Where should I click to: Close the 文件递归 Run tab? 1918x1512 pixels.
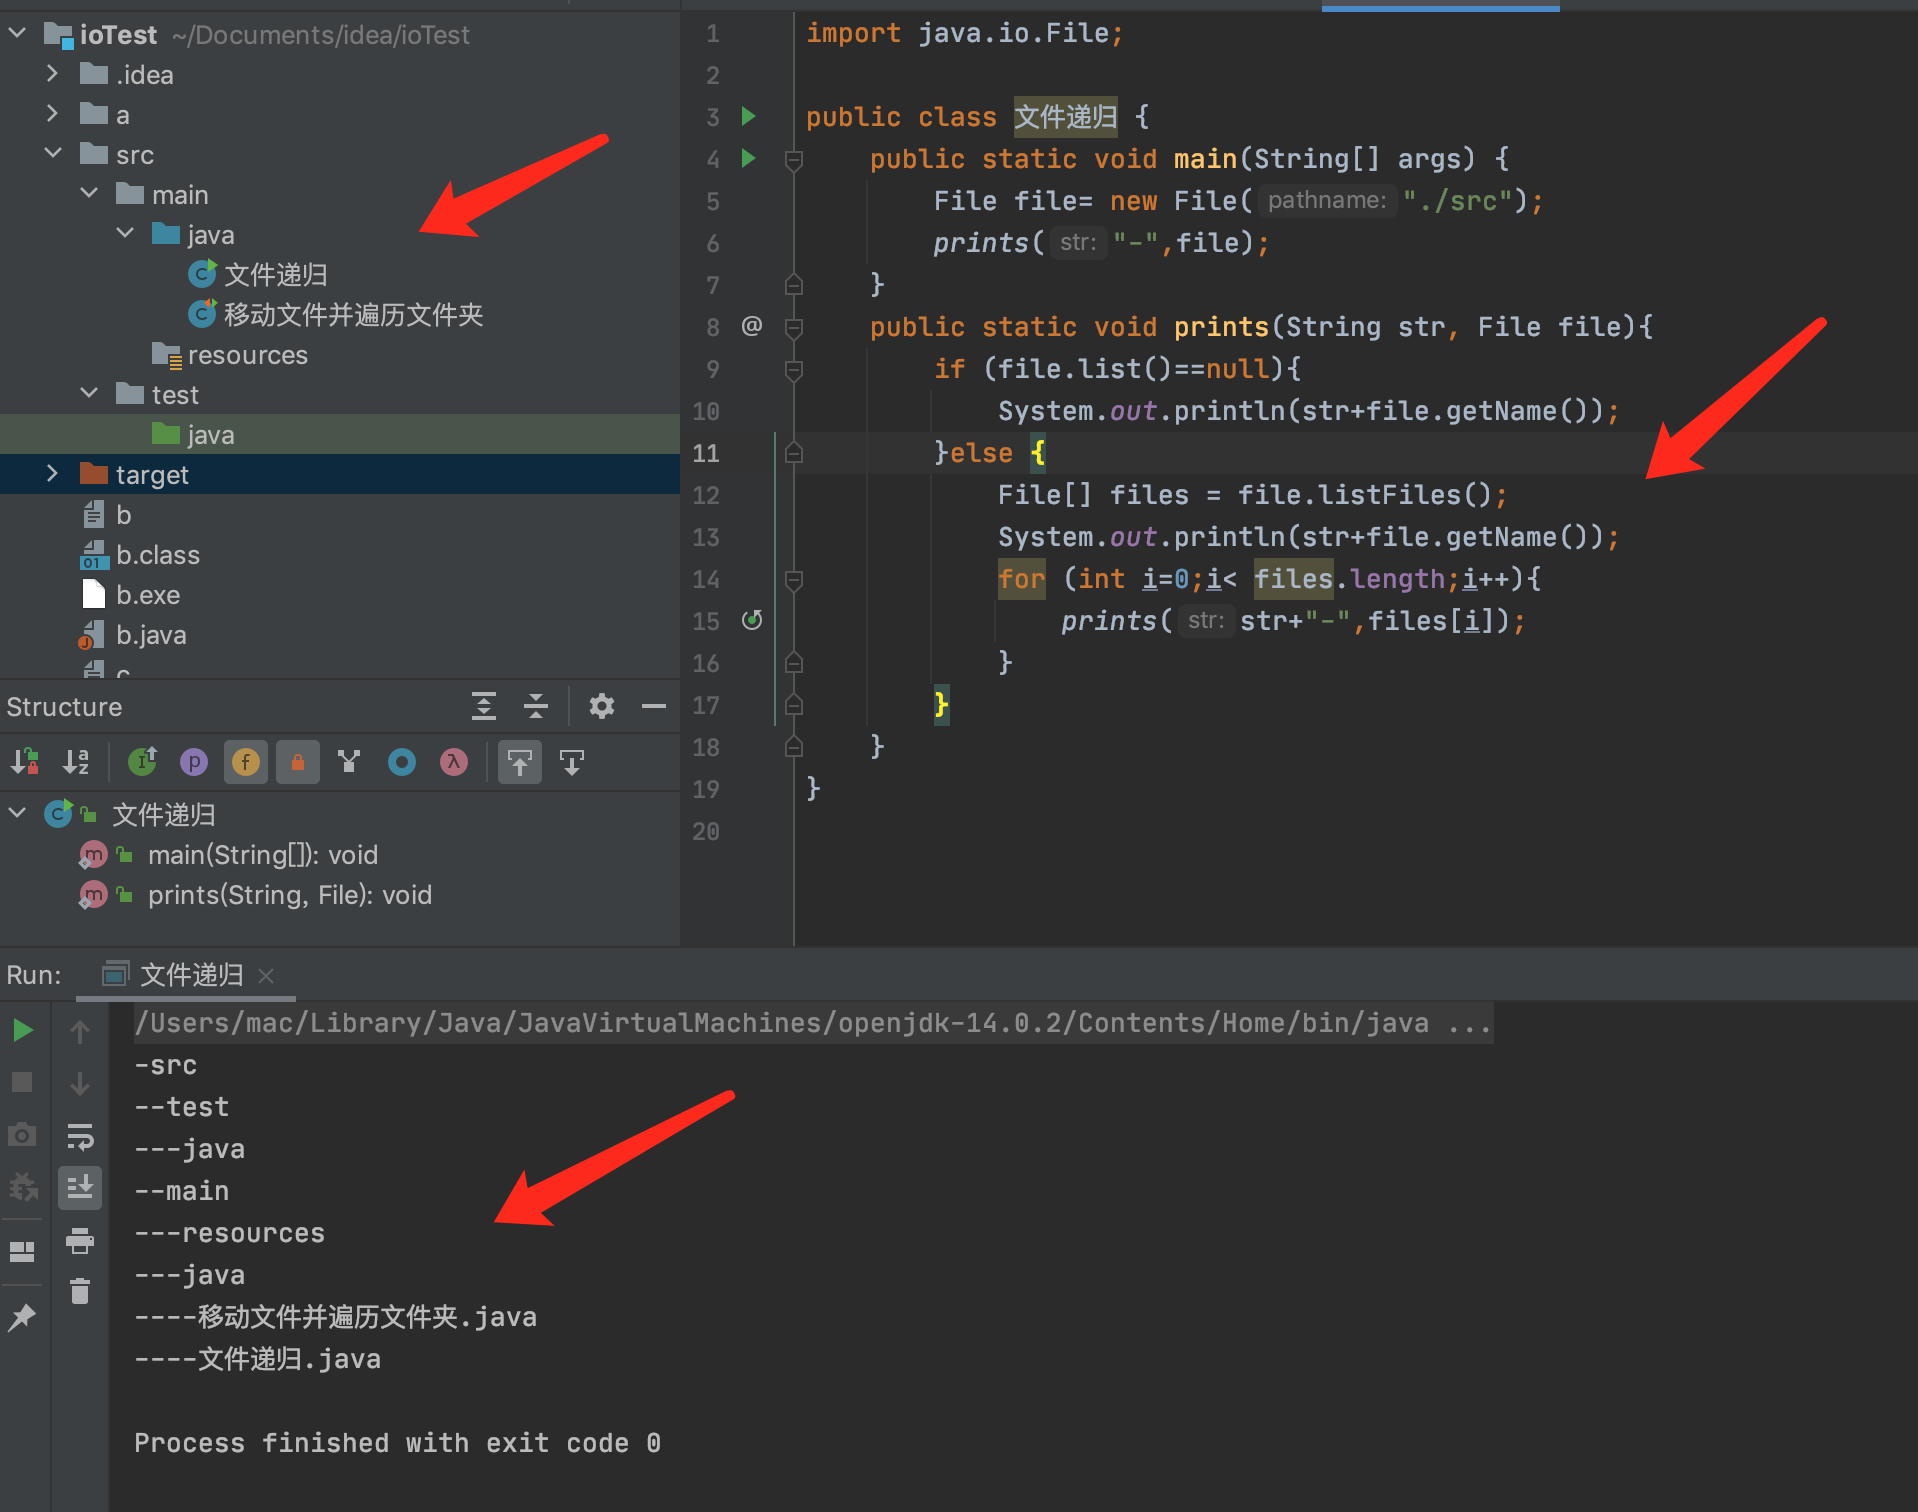[266, 975]
